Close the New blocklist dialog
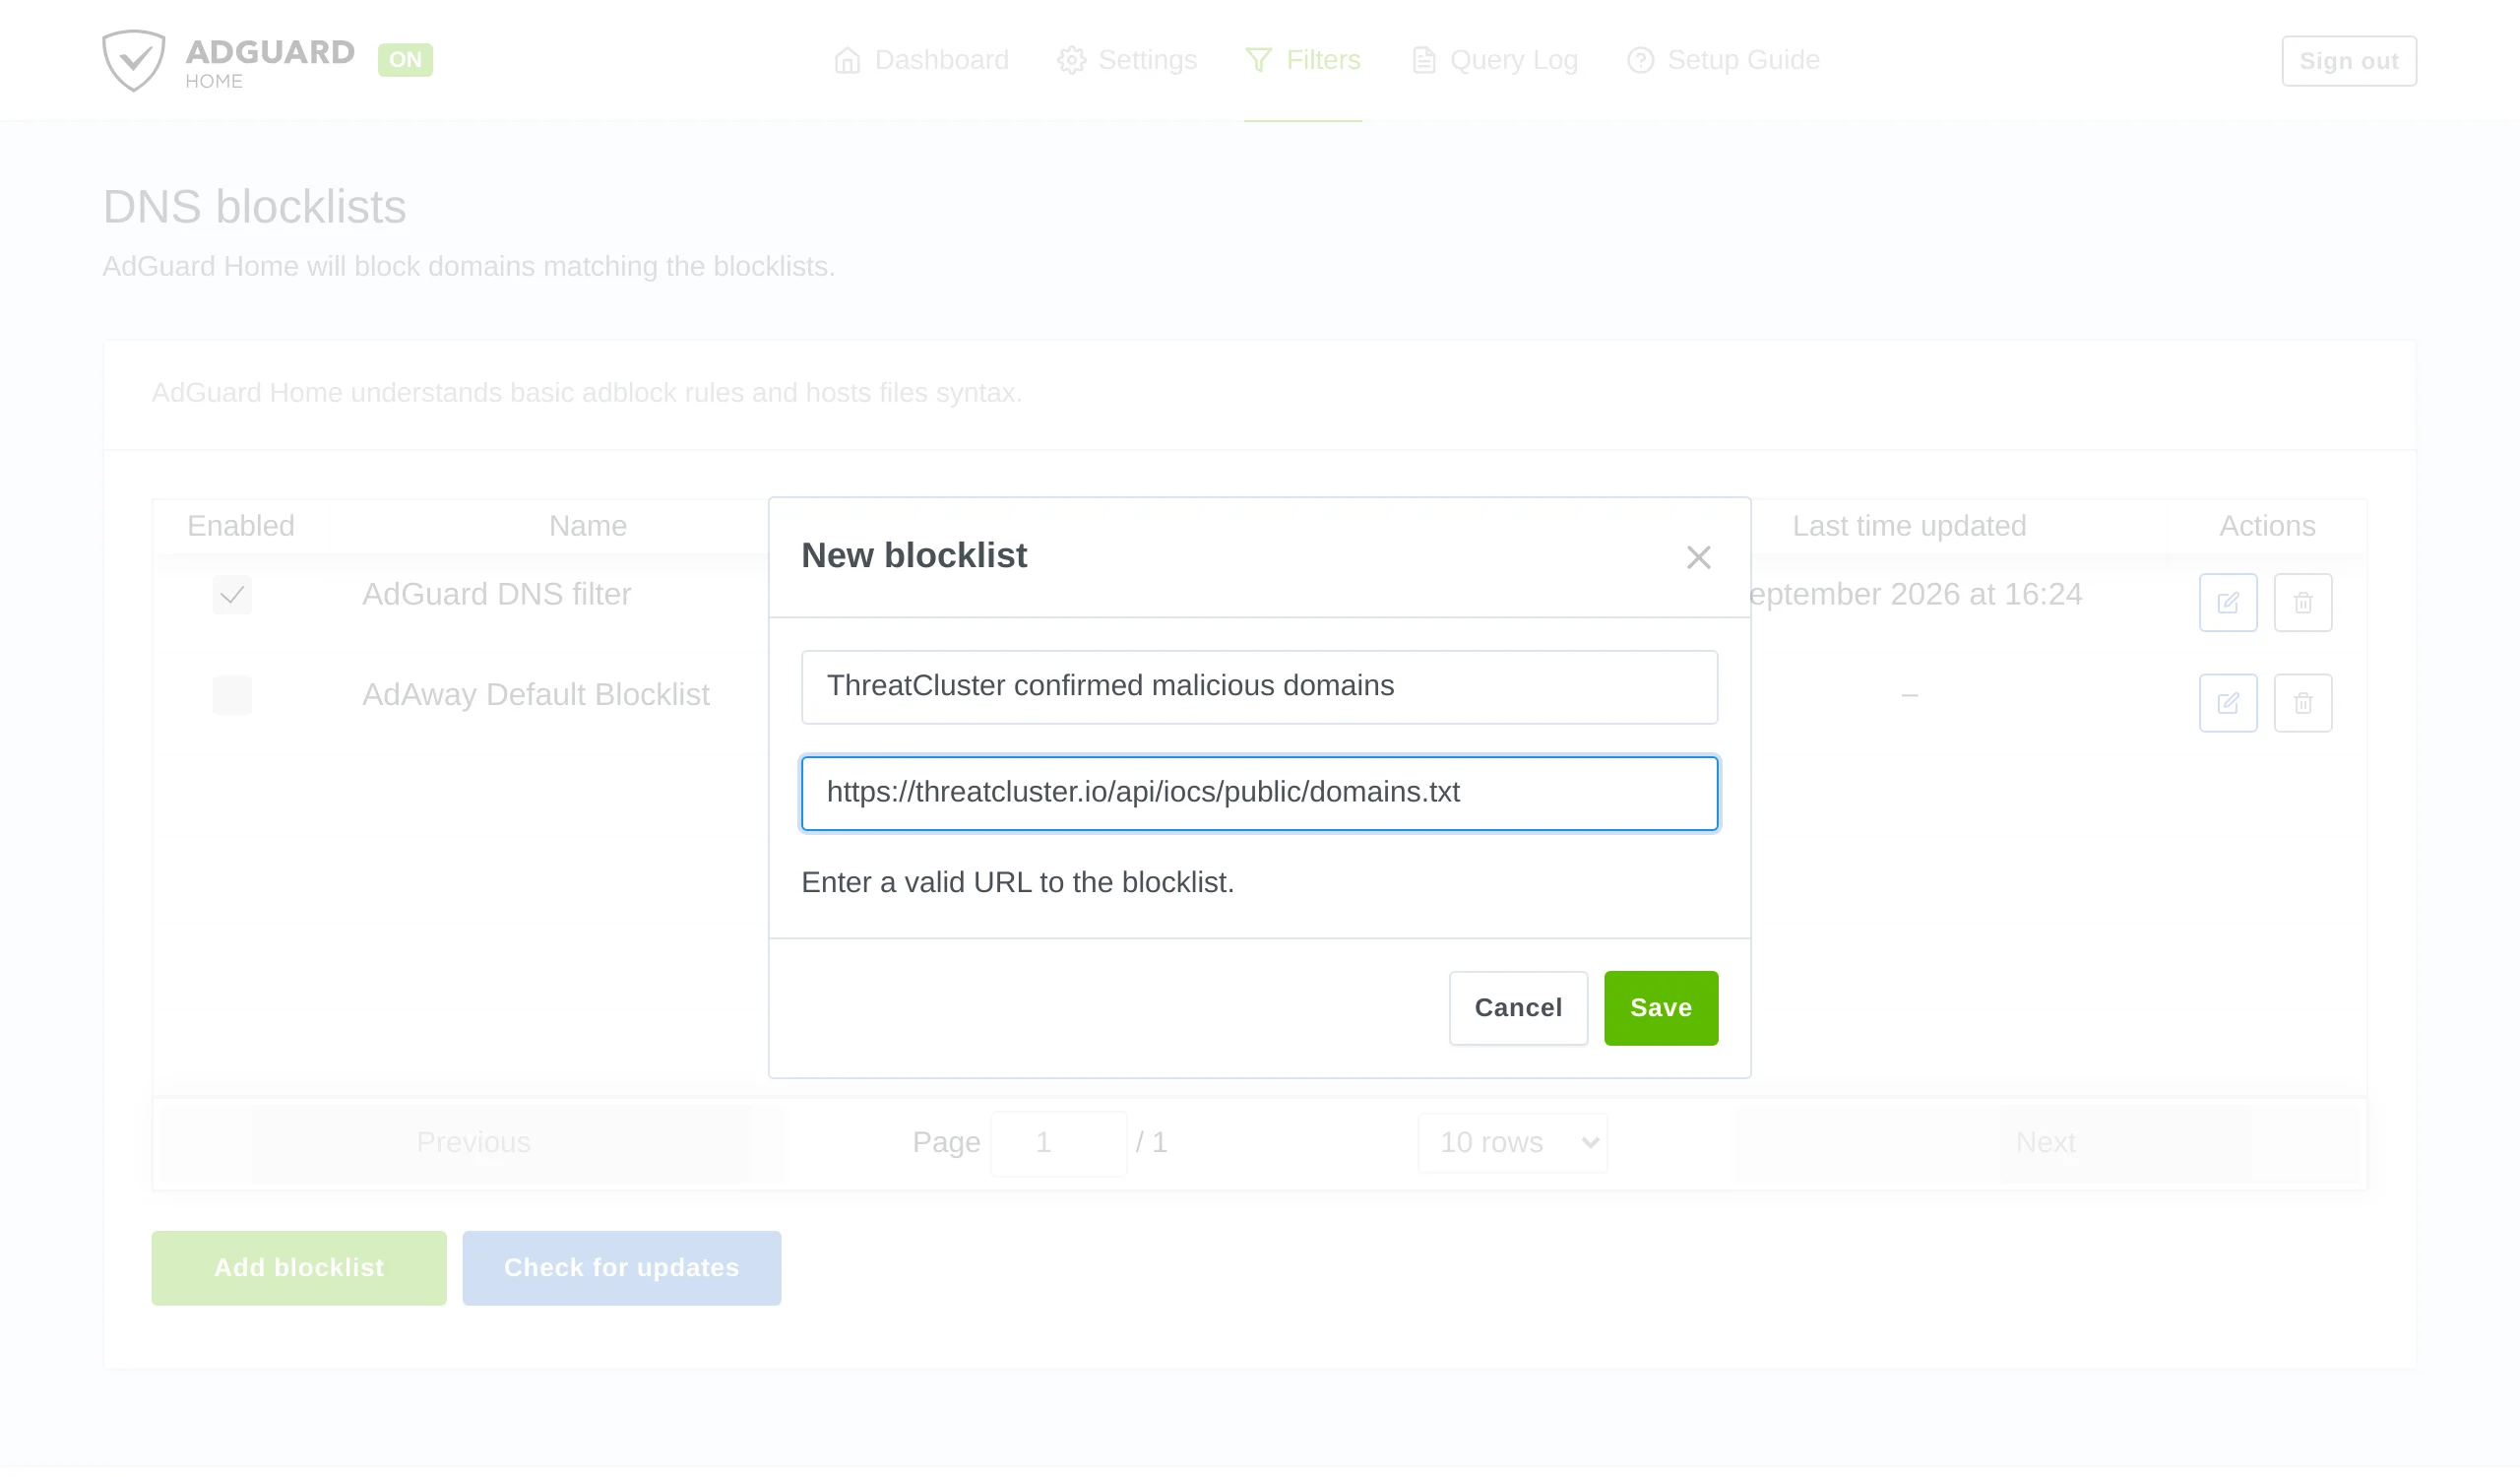2520x1477 pixels. [1698, 557]
